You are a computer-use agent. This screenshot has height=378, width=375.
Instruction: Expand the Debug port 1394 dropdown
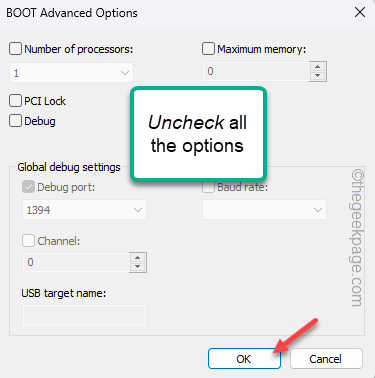[x=84, y=210]
